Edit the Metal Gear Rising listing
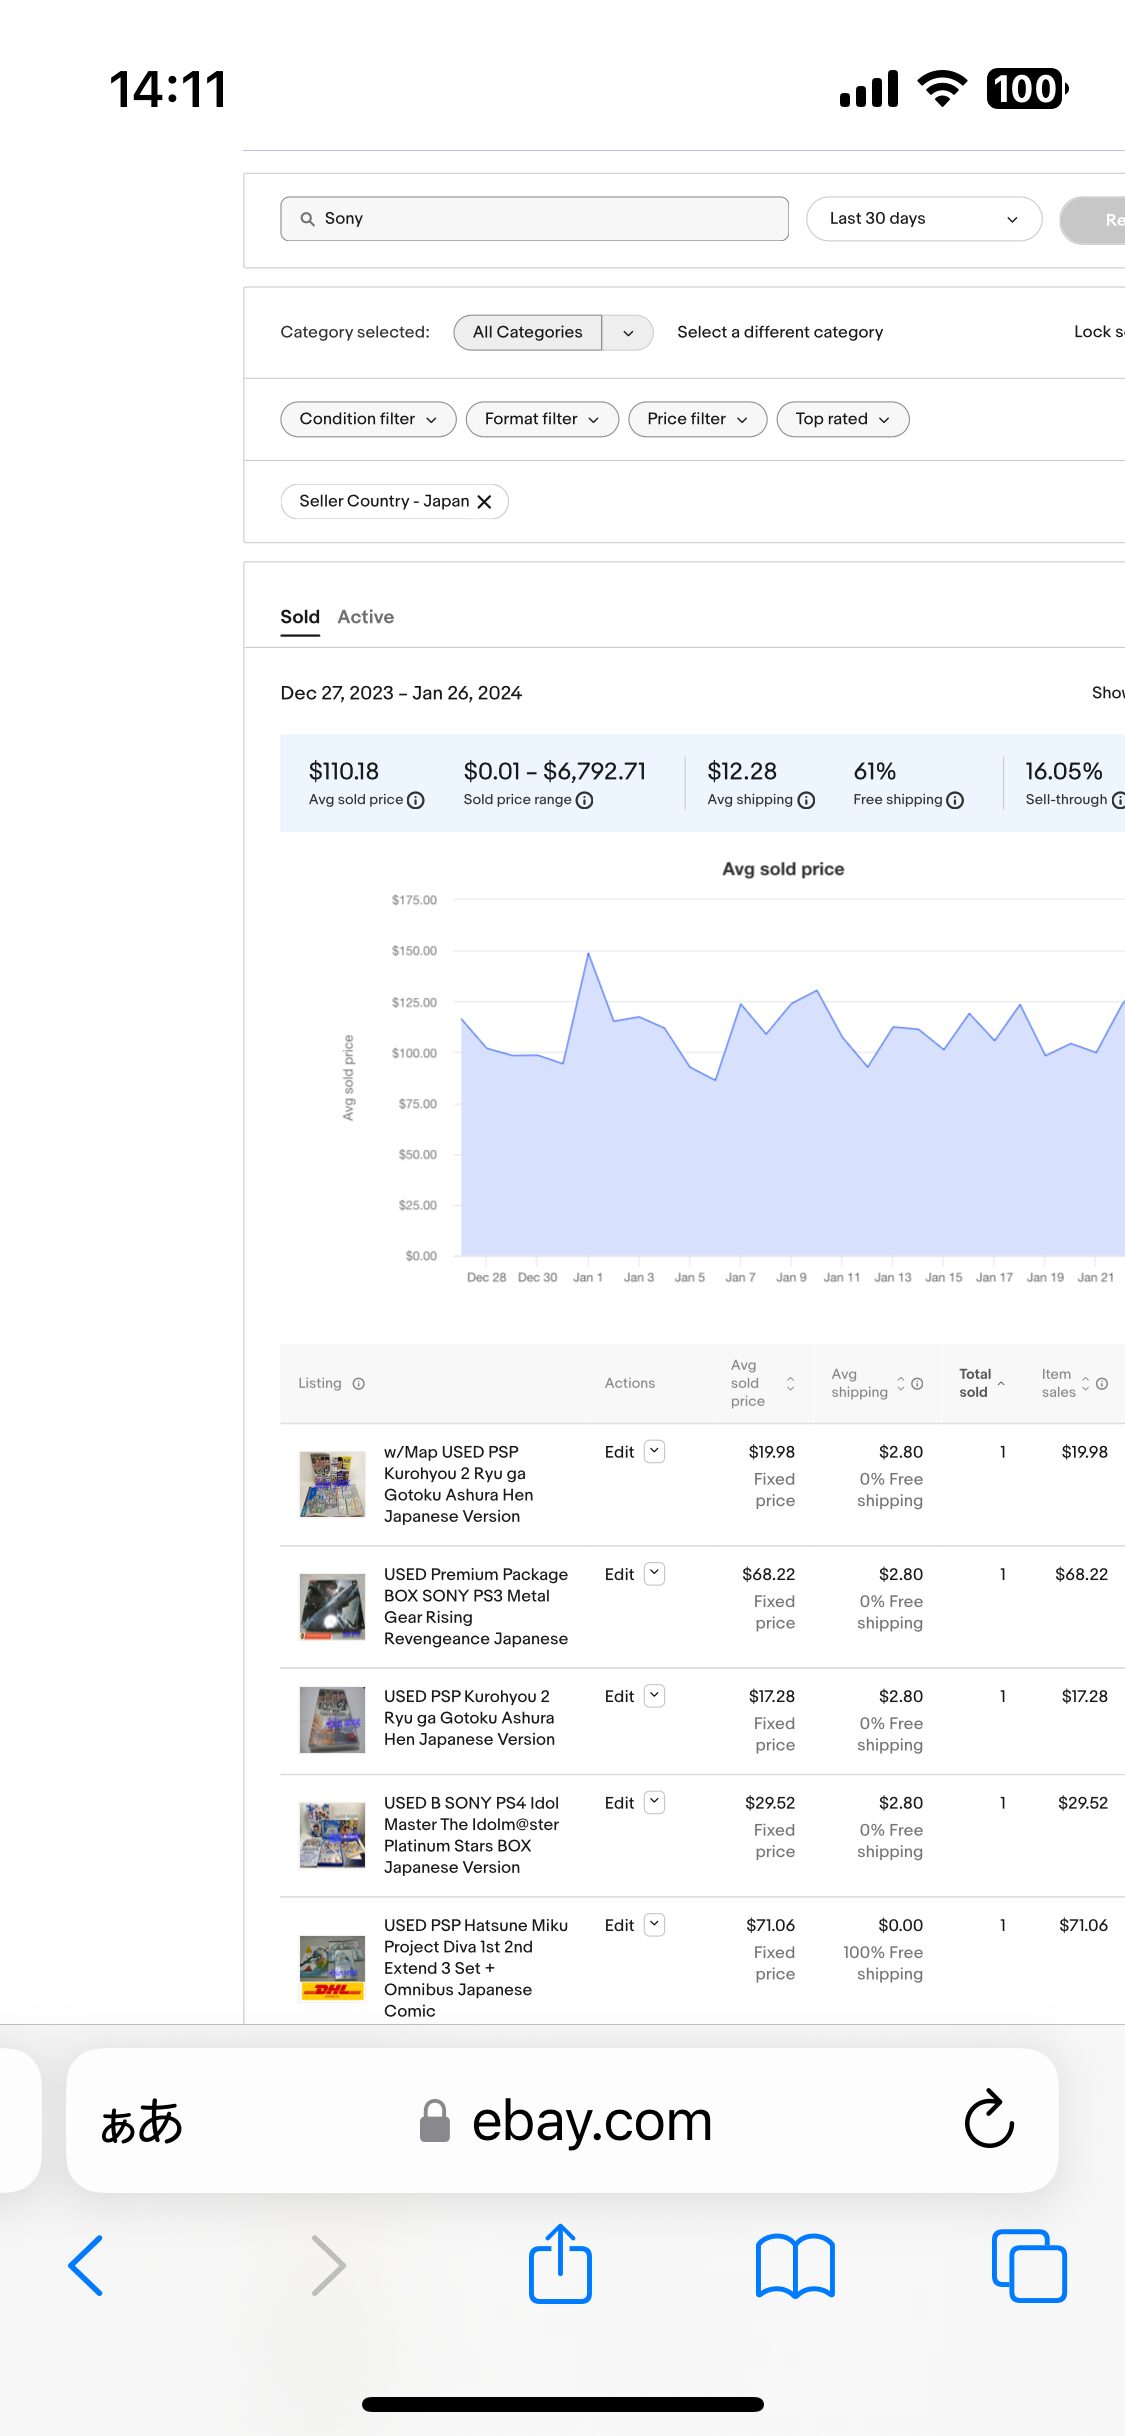 [x=619, y=1574]
